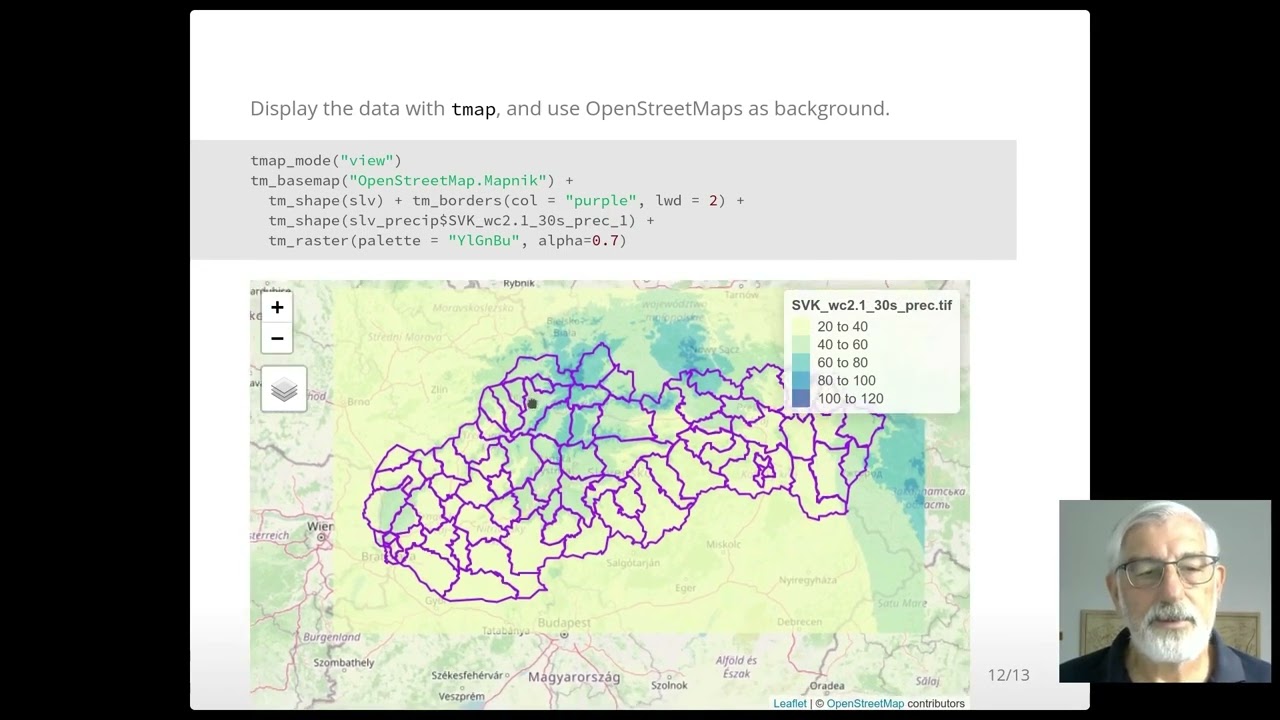1280x720 pixels.
Task: Click the 80 to 100 legend swatch
Action: point(801,381)
